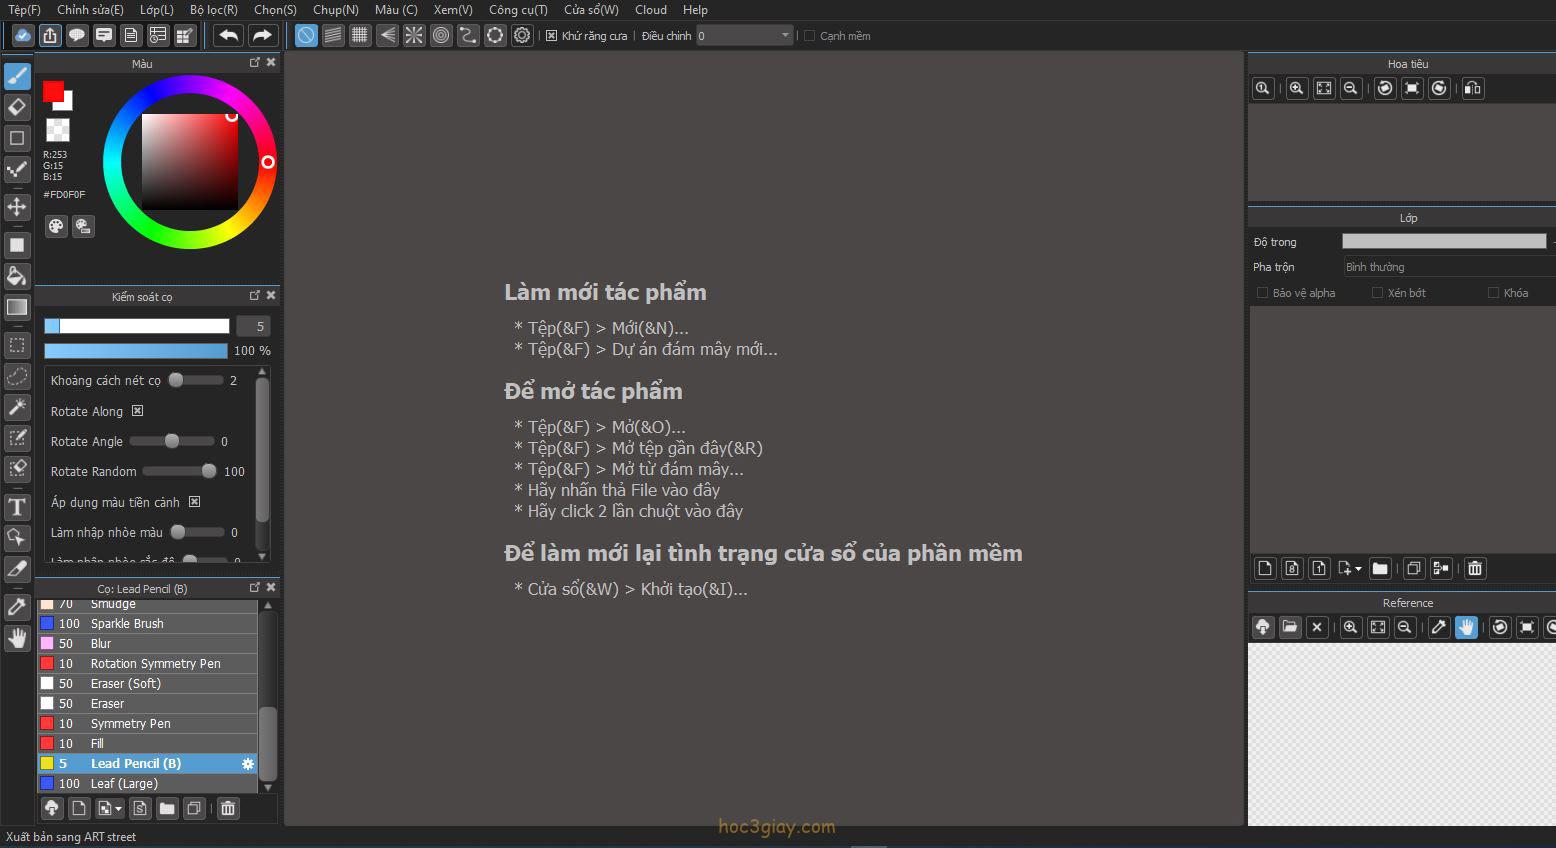Toggle Áp dụng màu tiền cảnh checkbox
The height and width of the screenshot is (848, 1556).
point(195,502)
